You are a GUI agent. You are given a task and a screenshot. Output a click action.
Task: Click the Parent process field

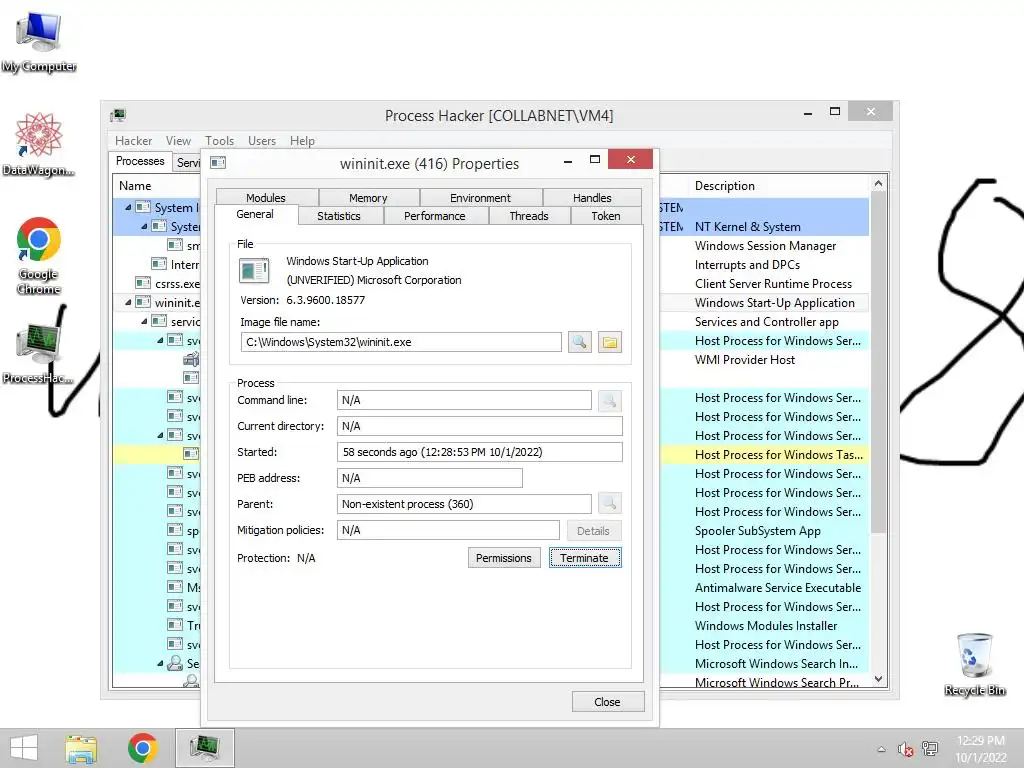click(464, 504)
